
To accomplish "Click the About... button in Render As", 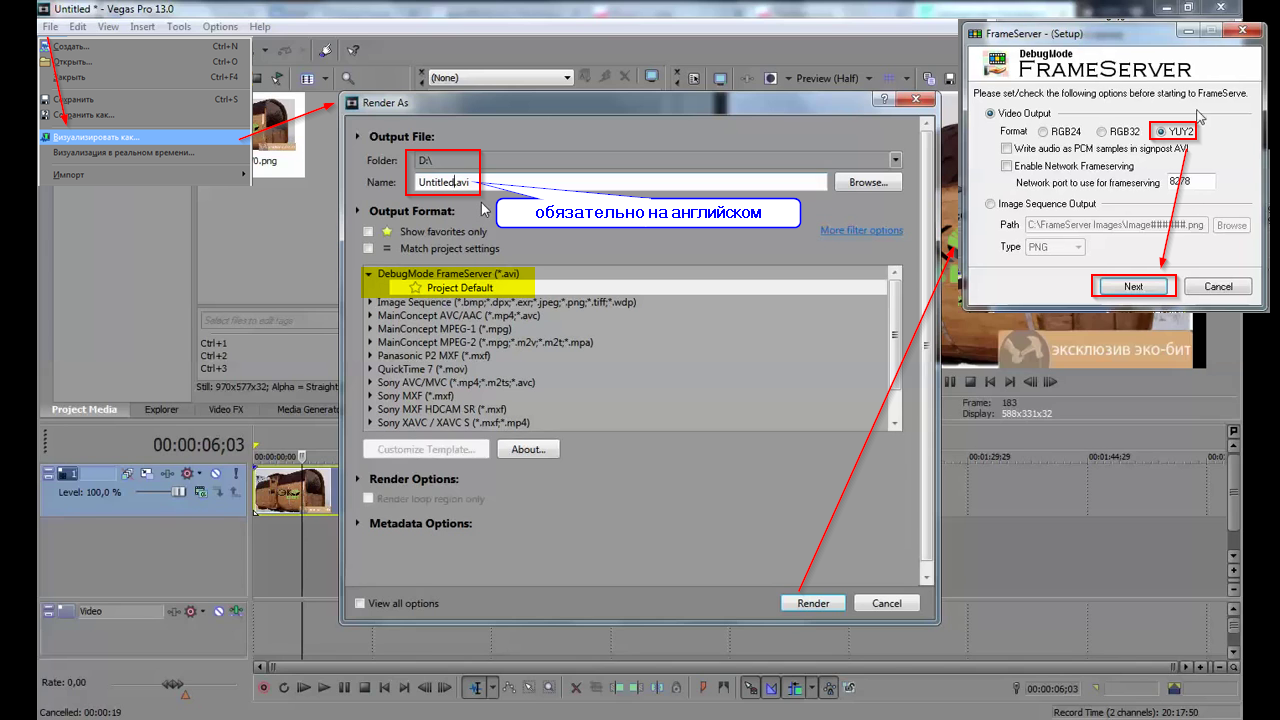I will click(528, 449).
